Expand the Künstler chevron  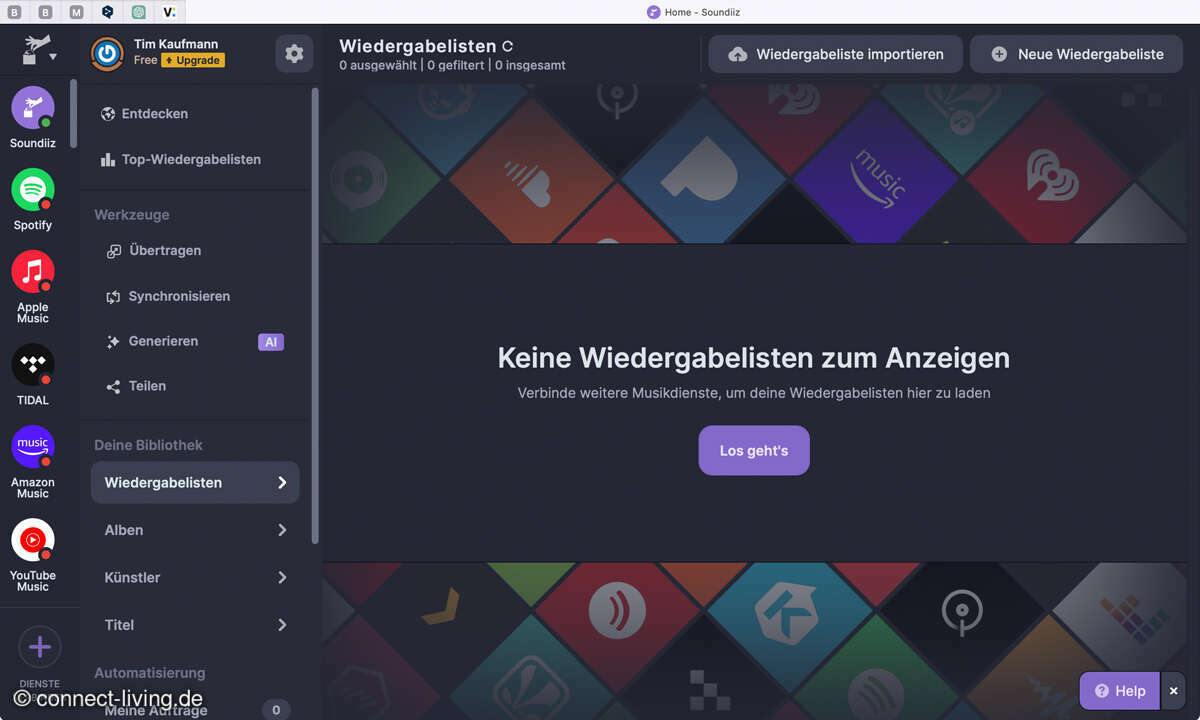click(282, 578)
